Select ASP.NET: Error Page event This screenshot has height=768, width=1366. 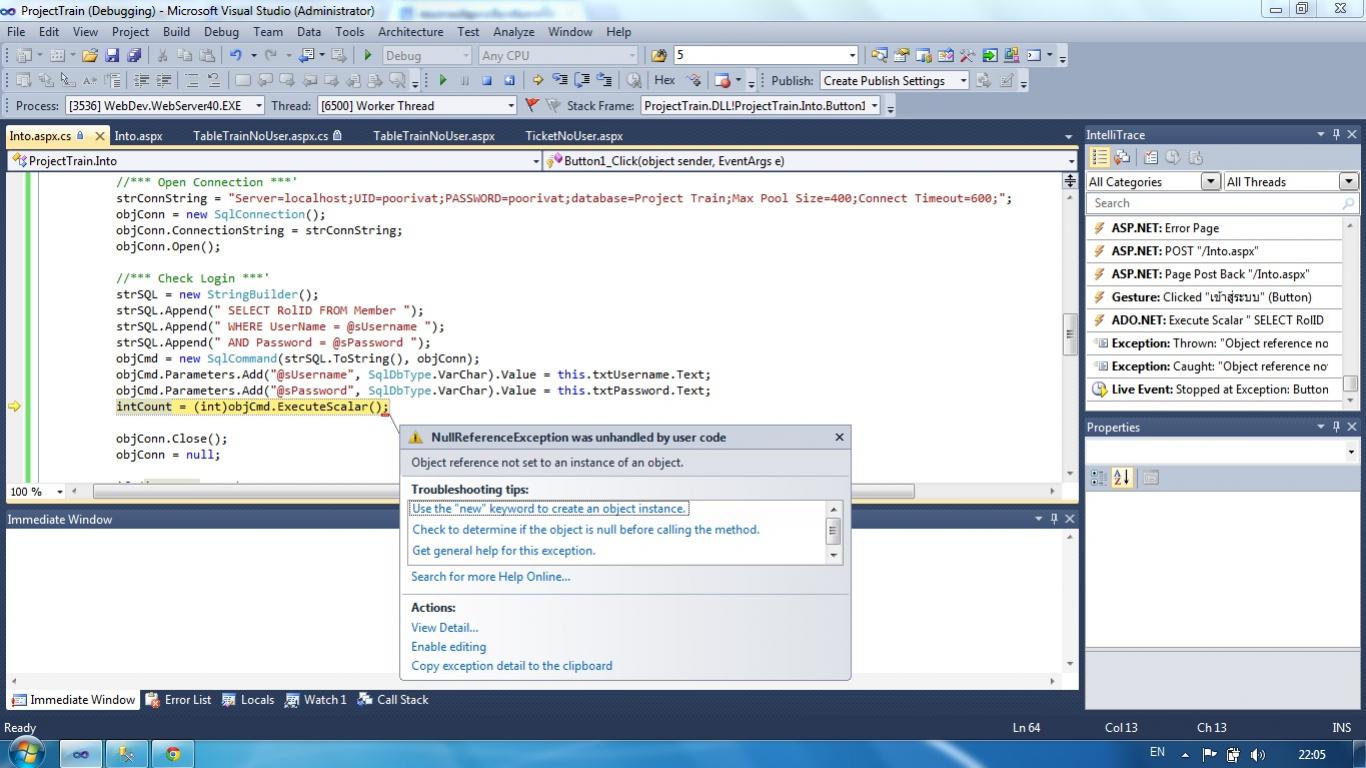coord(1214,228)
